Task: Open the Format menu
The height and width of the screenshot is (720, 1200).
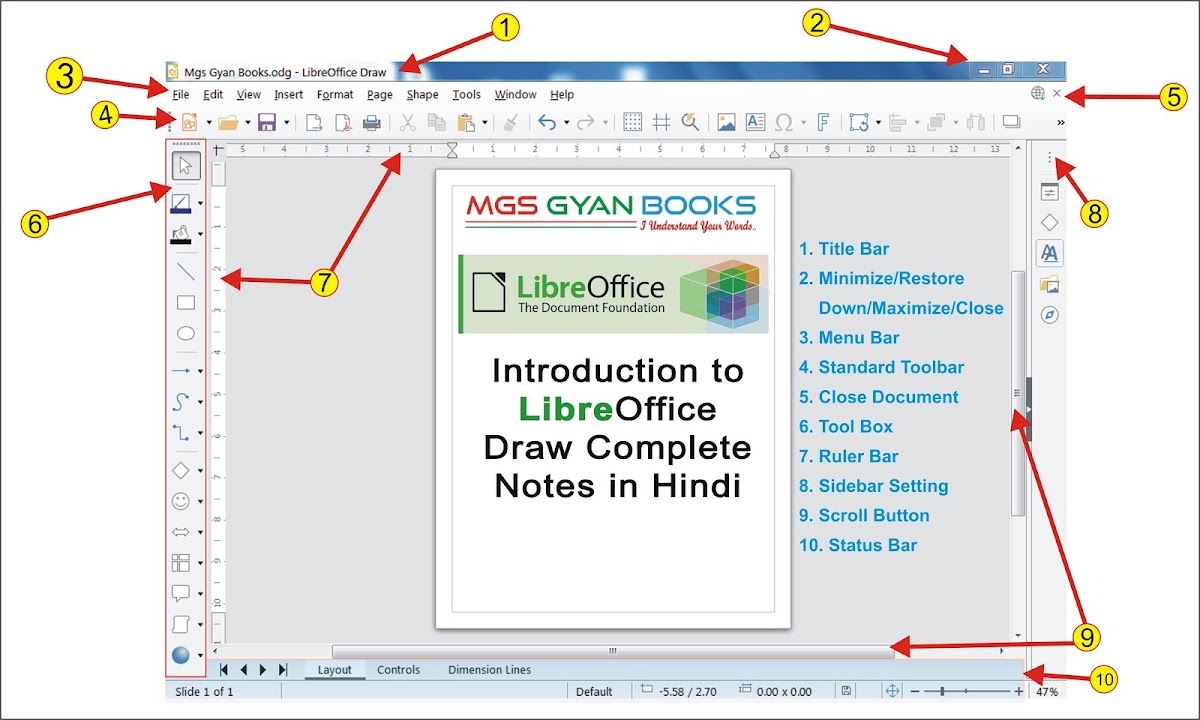Action: [x=335, y=95]
